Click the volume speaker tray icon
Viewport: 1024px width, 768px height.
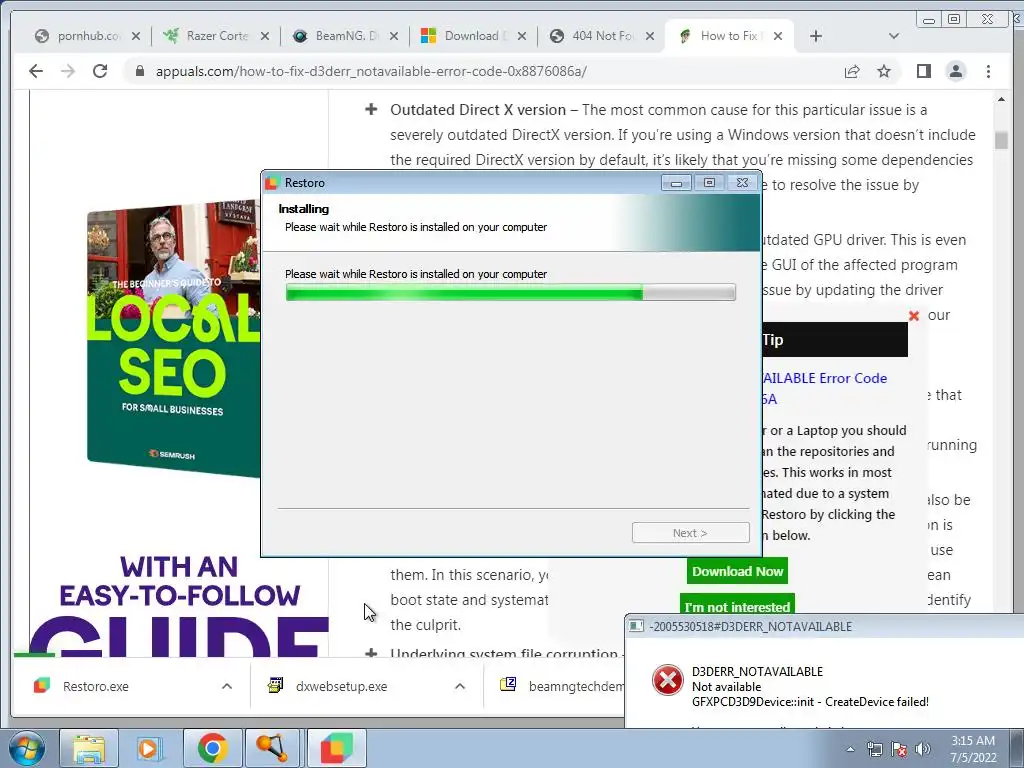point(923,750)
